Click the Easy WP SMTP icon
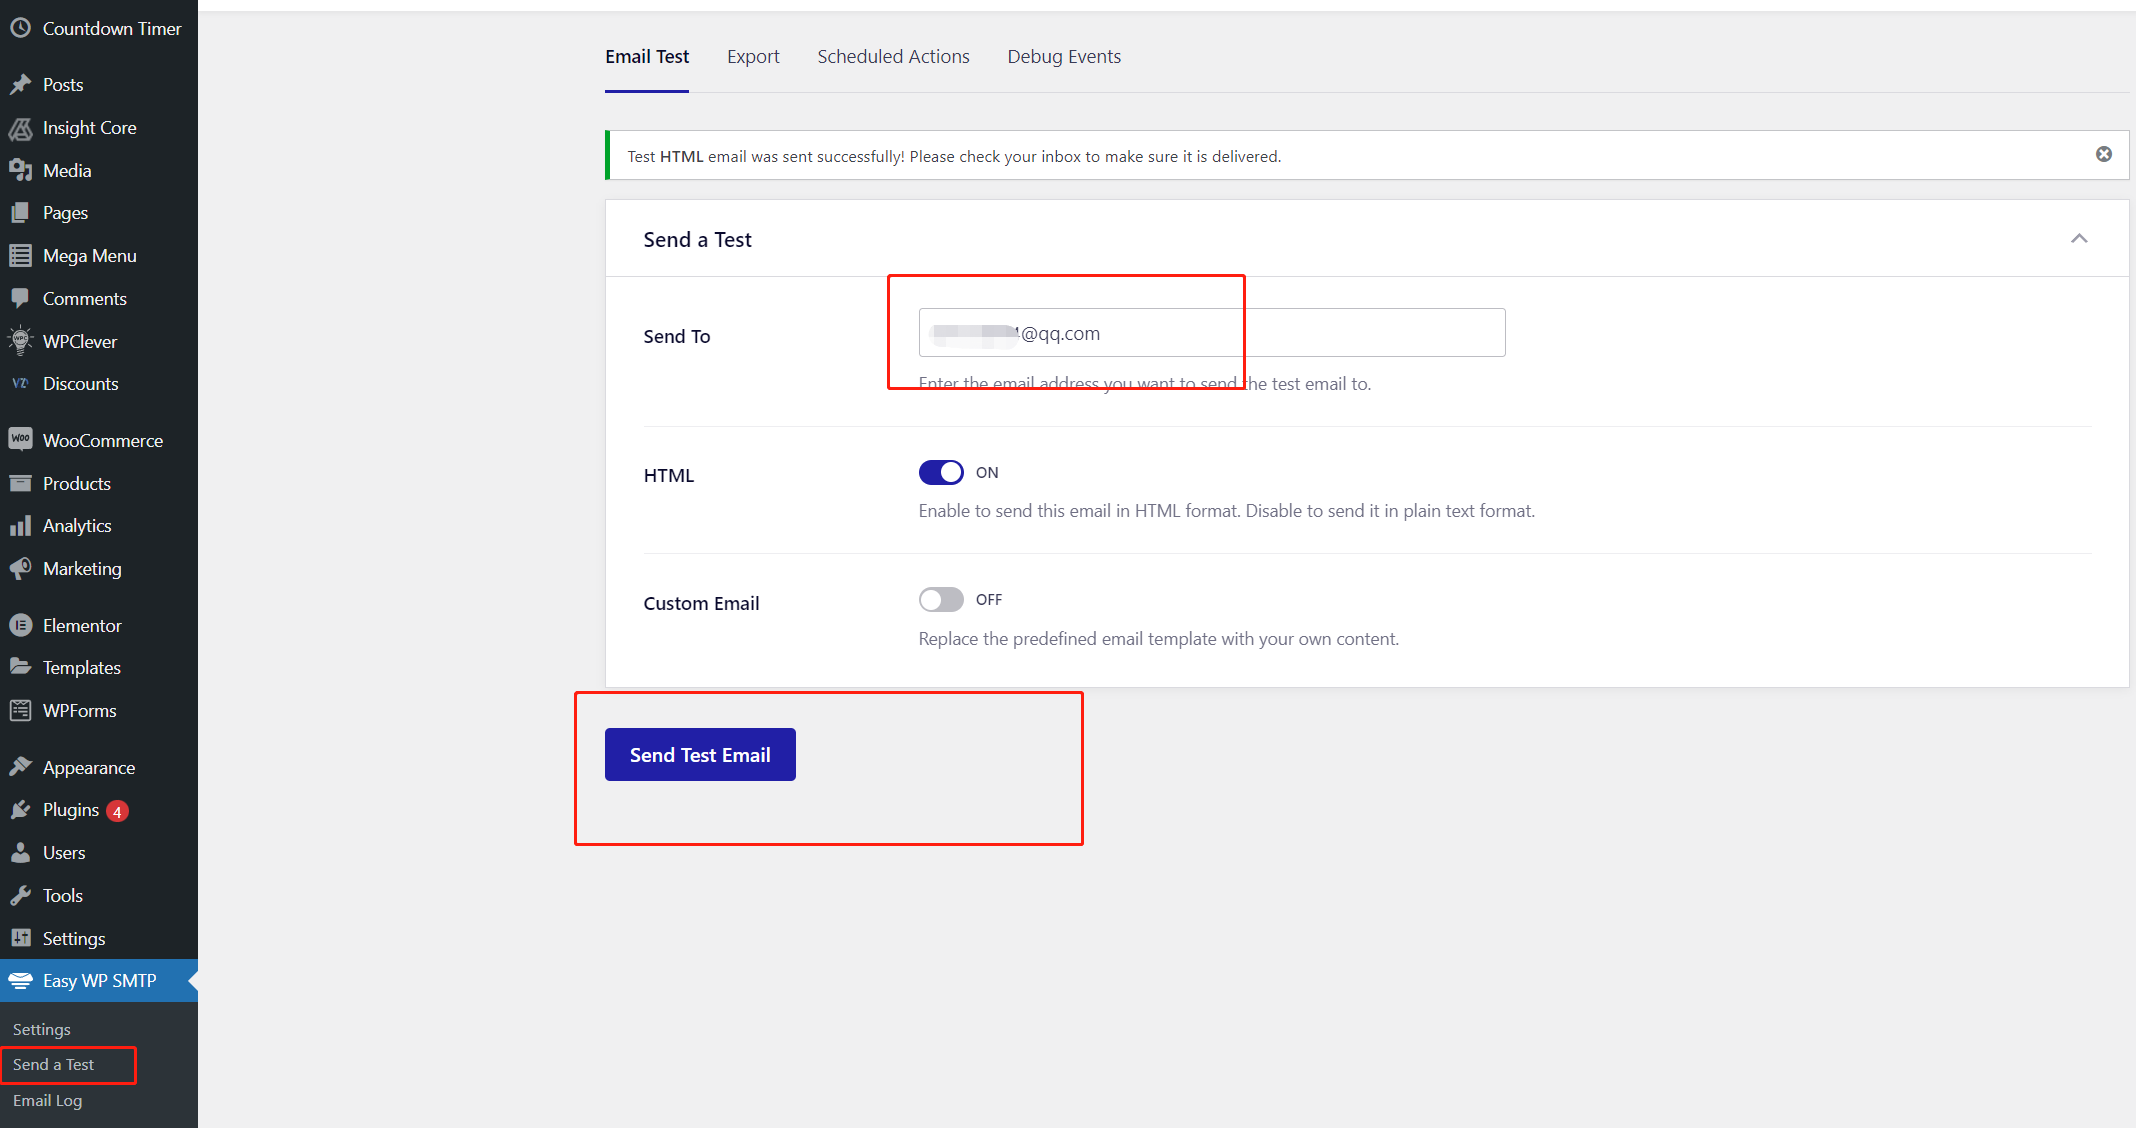The width and height of the screenshot is (2136, 1128). pos(20,981)
